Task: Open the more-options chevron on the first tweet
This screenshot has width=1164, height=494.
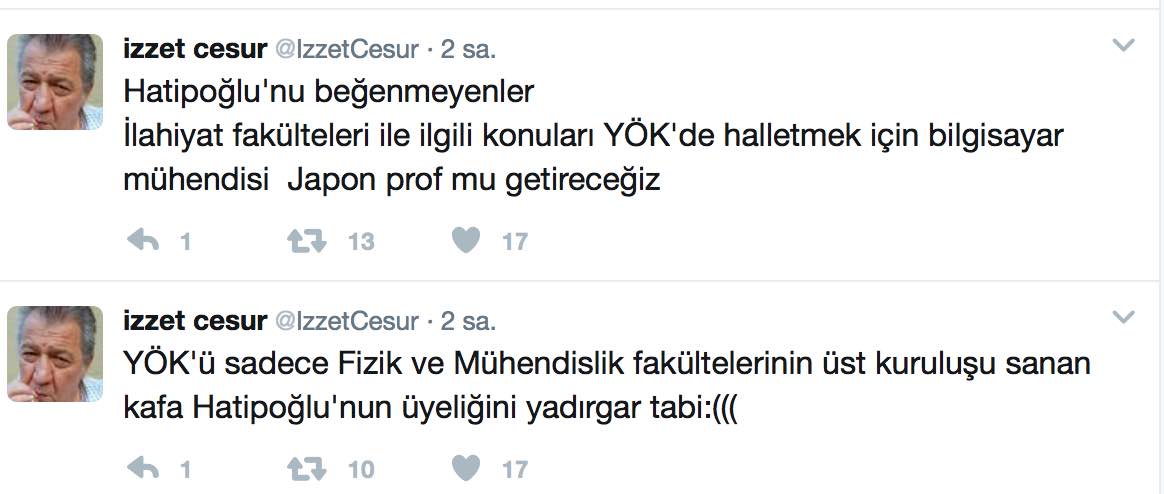Action: coord(1124,46)
